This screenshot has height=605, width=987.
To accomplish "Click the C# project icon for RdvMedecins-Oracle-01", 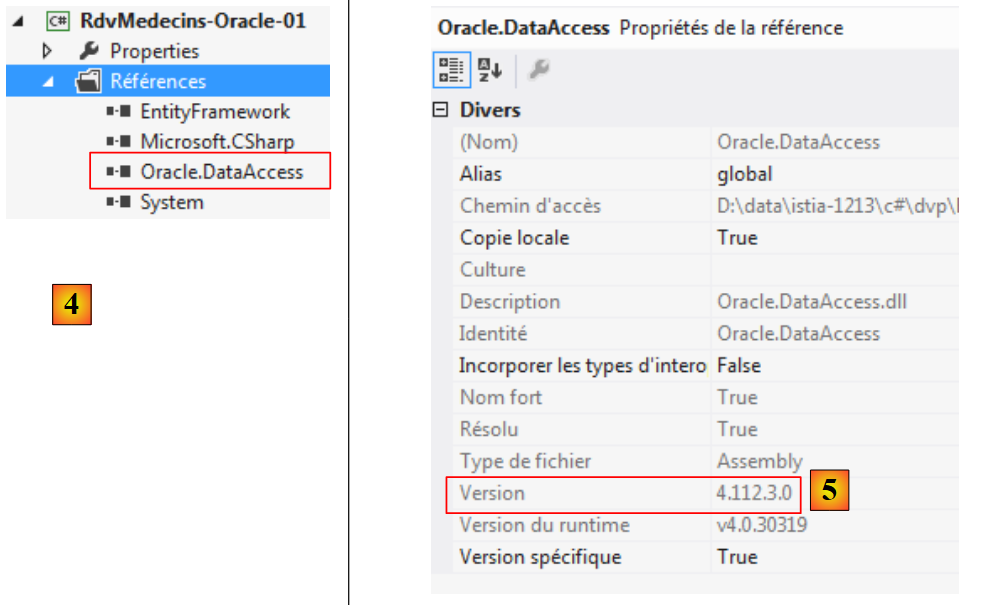I will click(57, 21).
